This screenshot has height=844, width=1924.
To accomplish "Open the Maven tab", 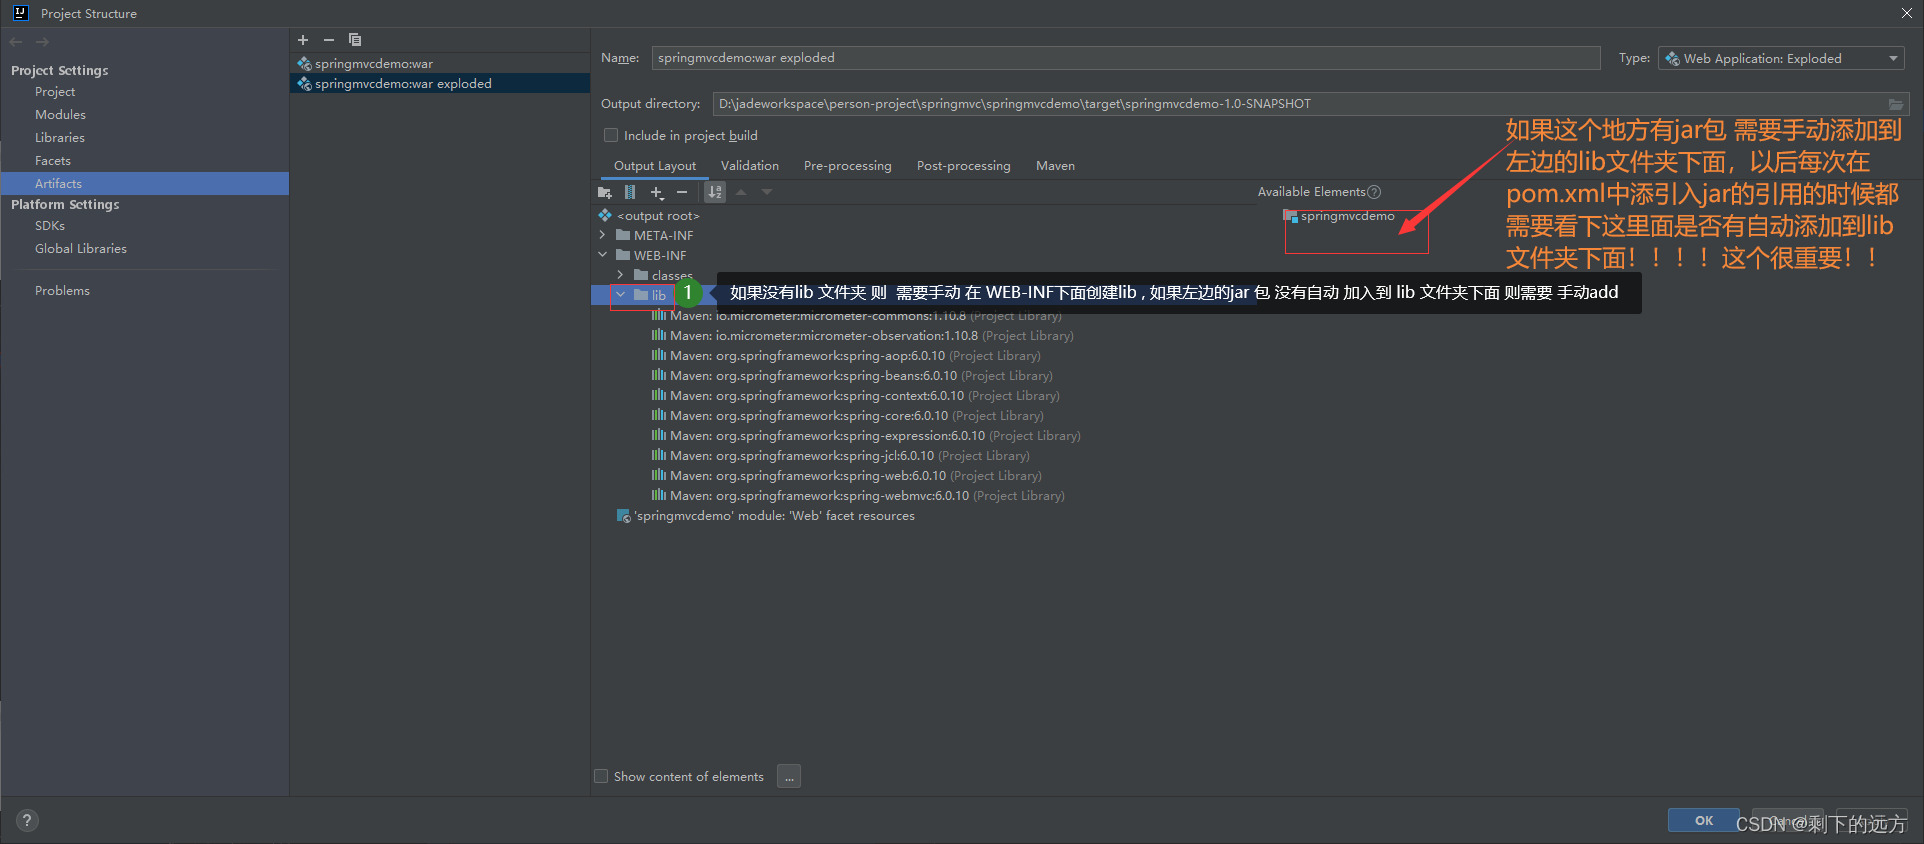I will click(1056, 166).
